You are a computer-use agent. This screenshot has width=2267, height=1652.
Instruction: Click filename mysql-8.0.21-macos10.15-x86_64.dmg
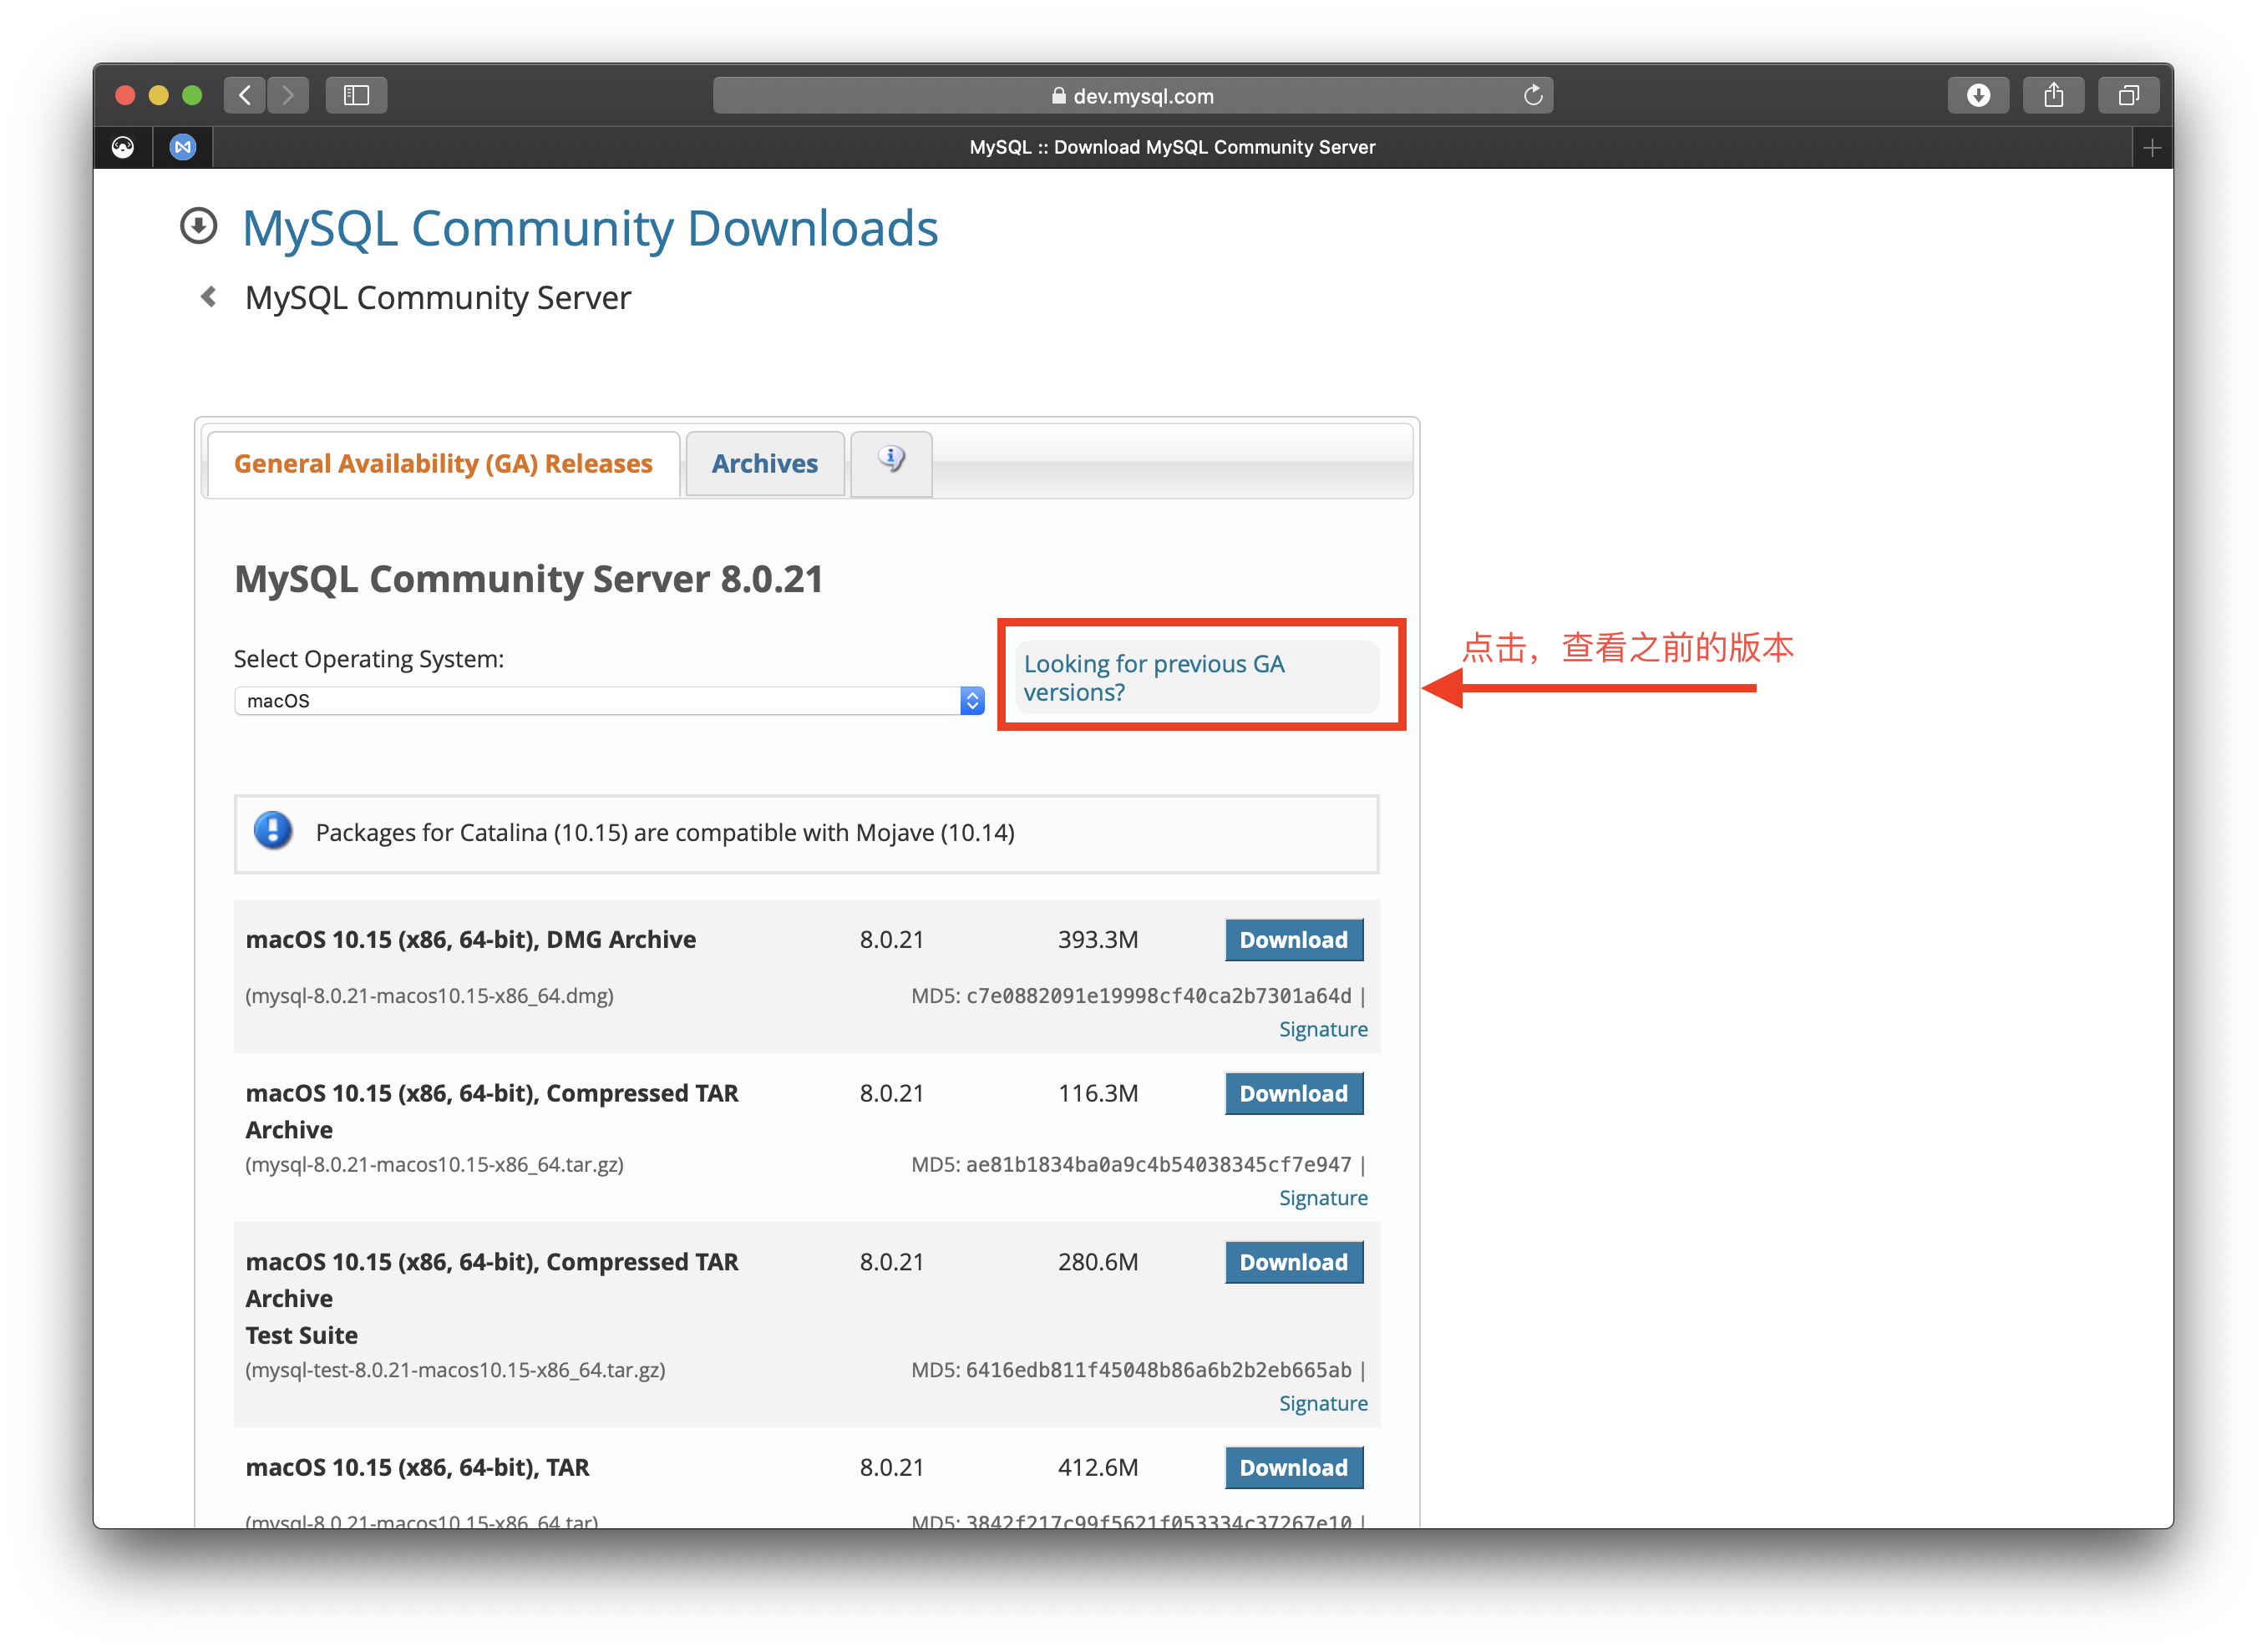pos(429,996)
